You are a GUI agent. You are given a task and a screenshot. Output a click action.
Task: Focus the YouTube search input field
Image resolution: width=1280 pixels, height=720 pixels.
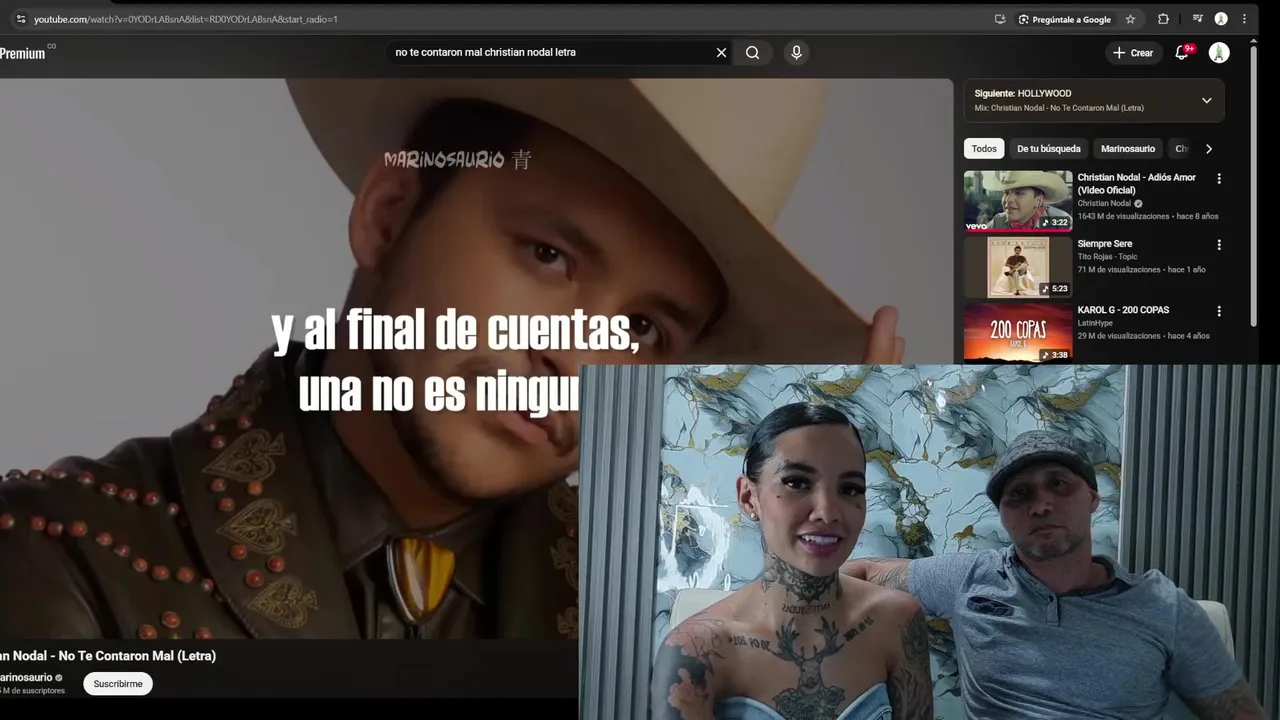[x=550, y=53]
